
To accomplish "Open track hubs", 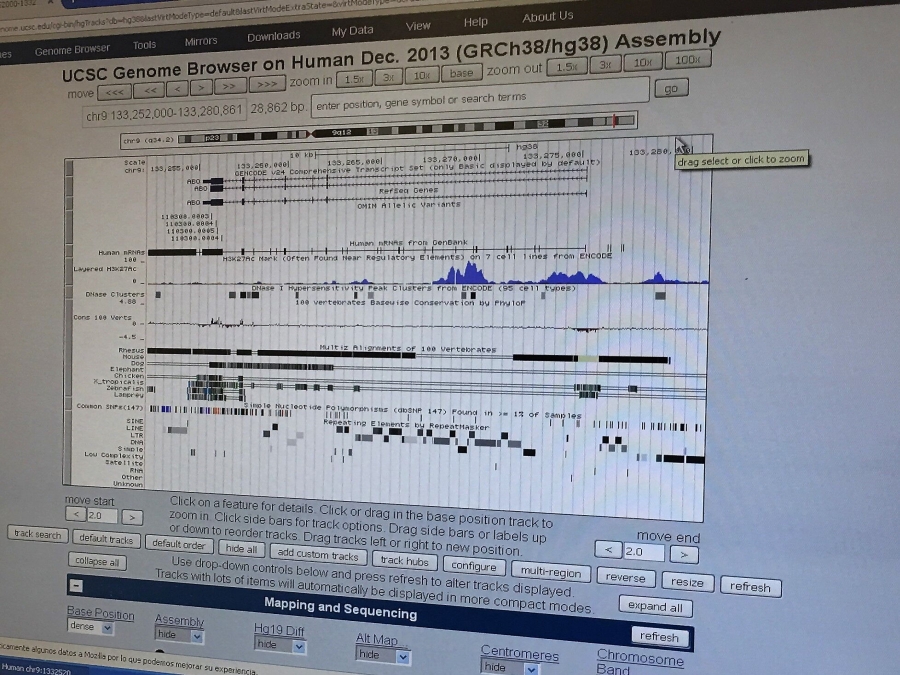I will coord(405,561).
